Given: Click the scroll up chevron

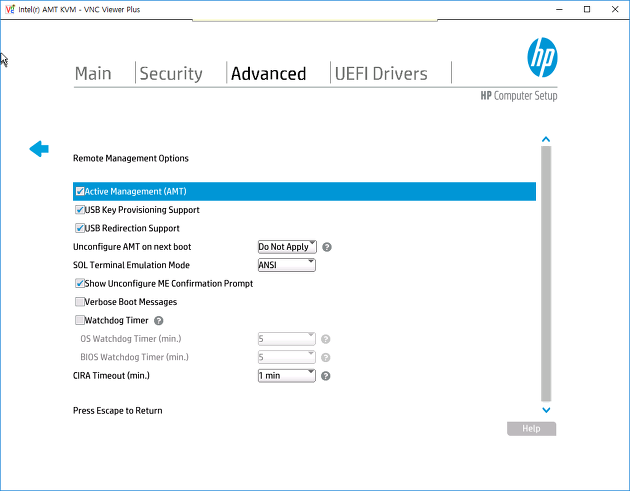Looking at the screenshot, I should pyautogui.click(x=546, y=139).
